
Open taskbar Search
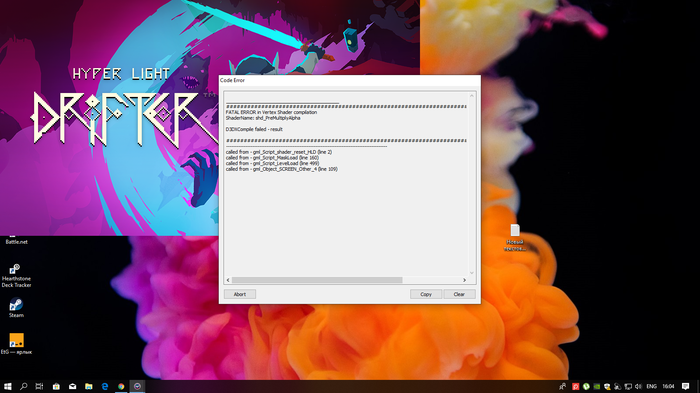(x=24, y=386)
